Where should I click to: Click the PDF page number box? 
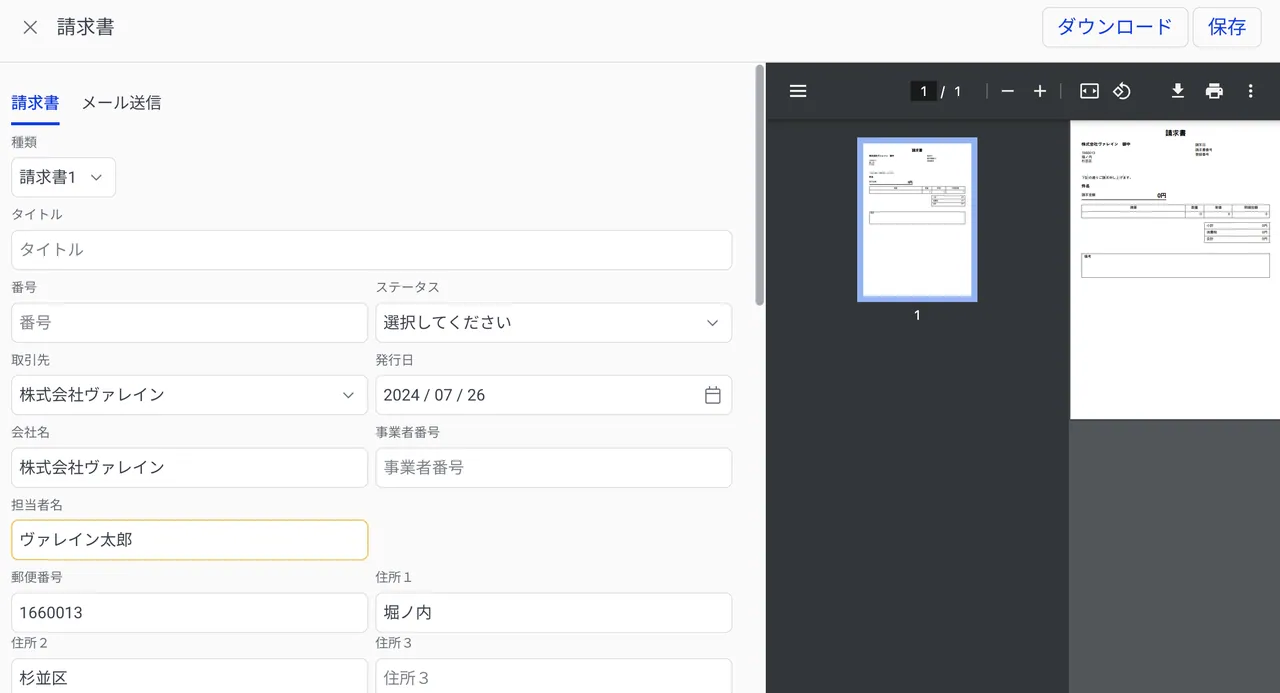point(923,91)
